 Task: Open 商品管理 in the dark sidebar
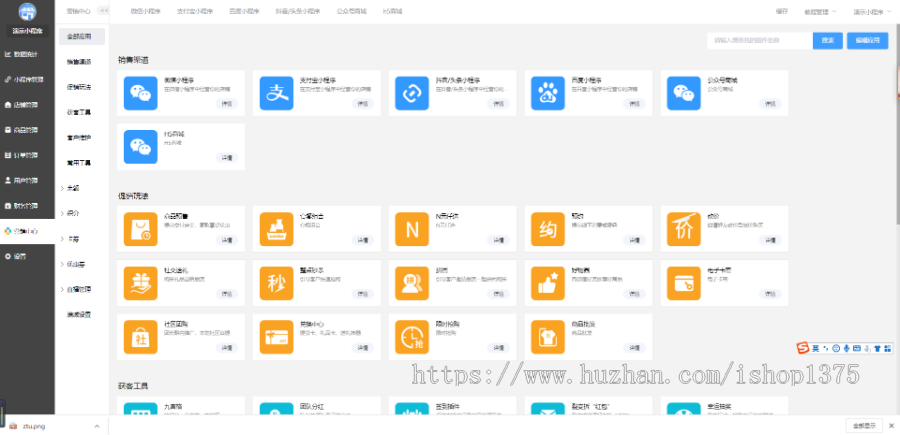tap(22, 130)
